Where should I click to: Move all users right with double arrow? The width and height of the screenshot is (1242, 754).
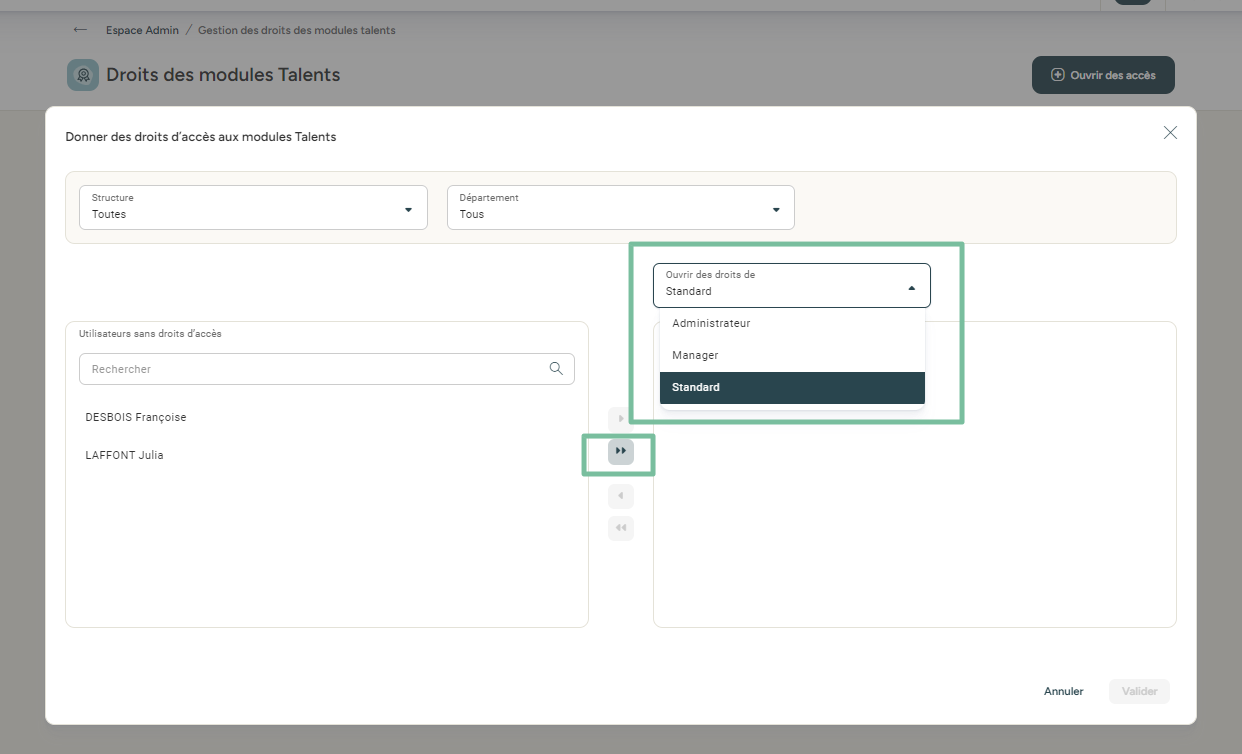click(x=621, y=452)
